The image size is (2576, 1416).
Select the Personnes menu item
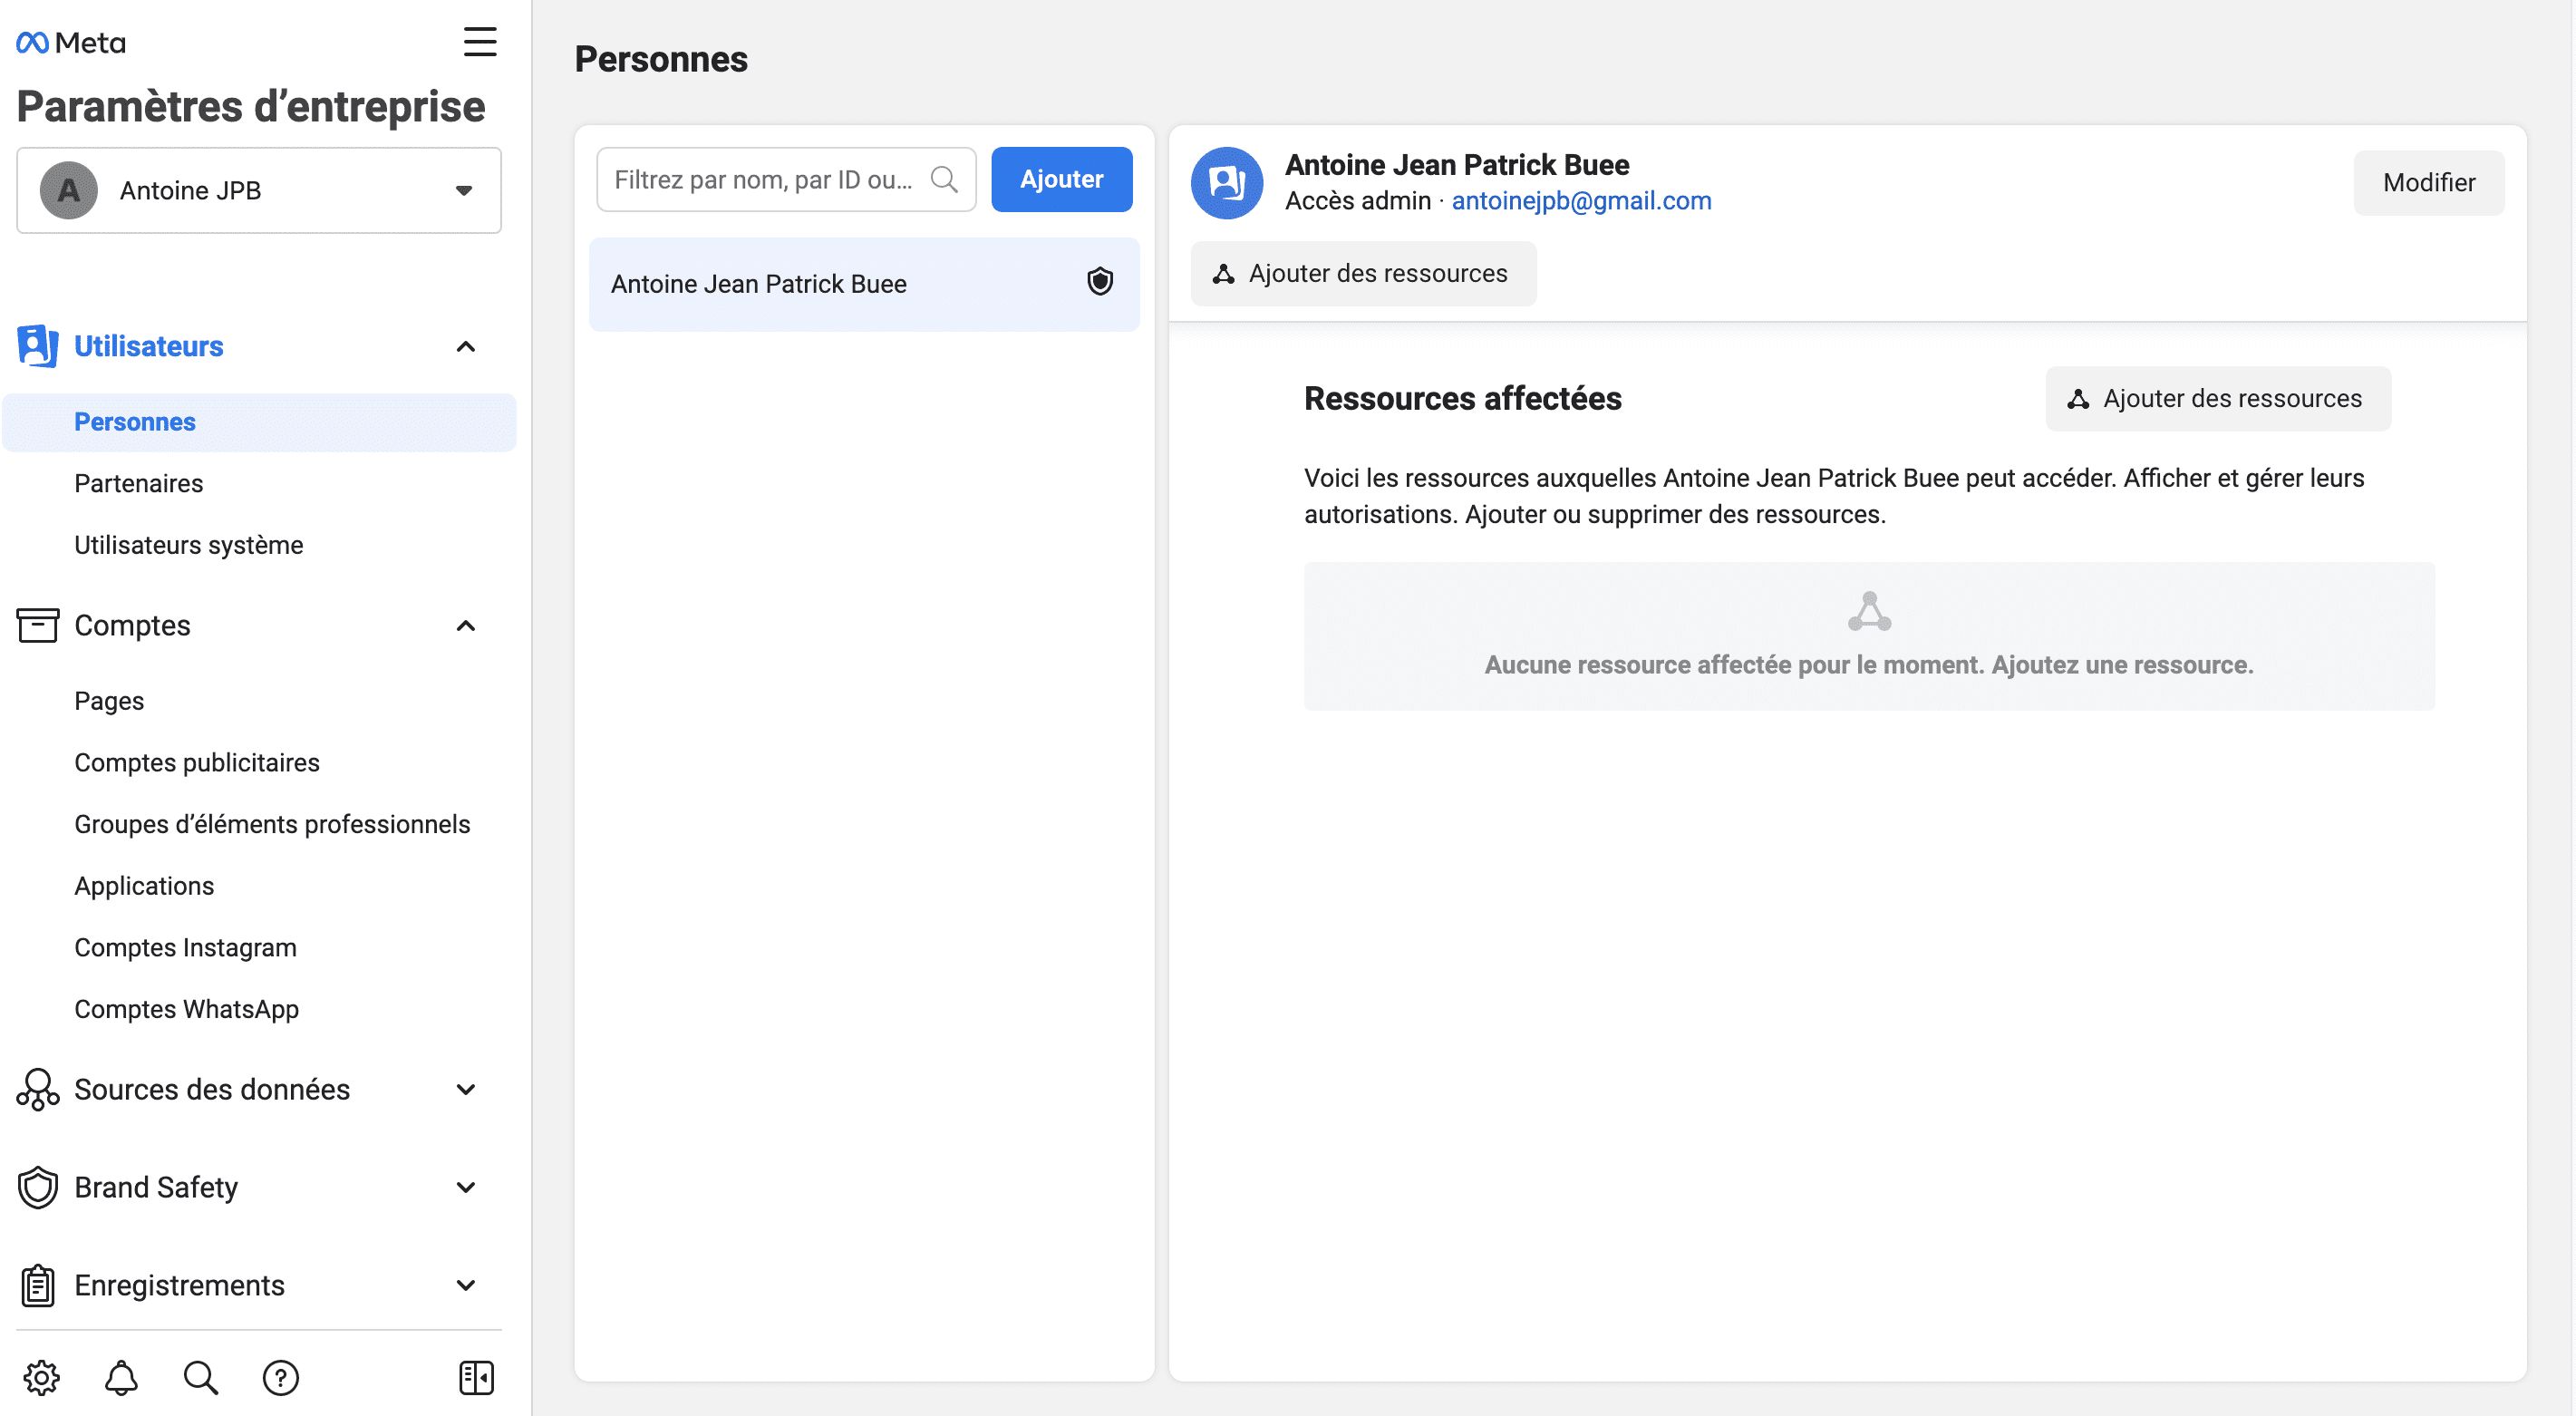pyautogui.click(x=259, y=422)
